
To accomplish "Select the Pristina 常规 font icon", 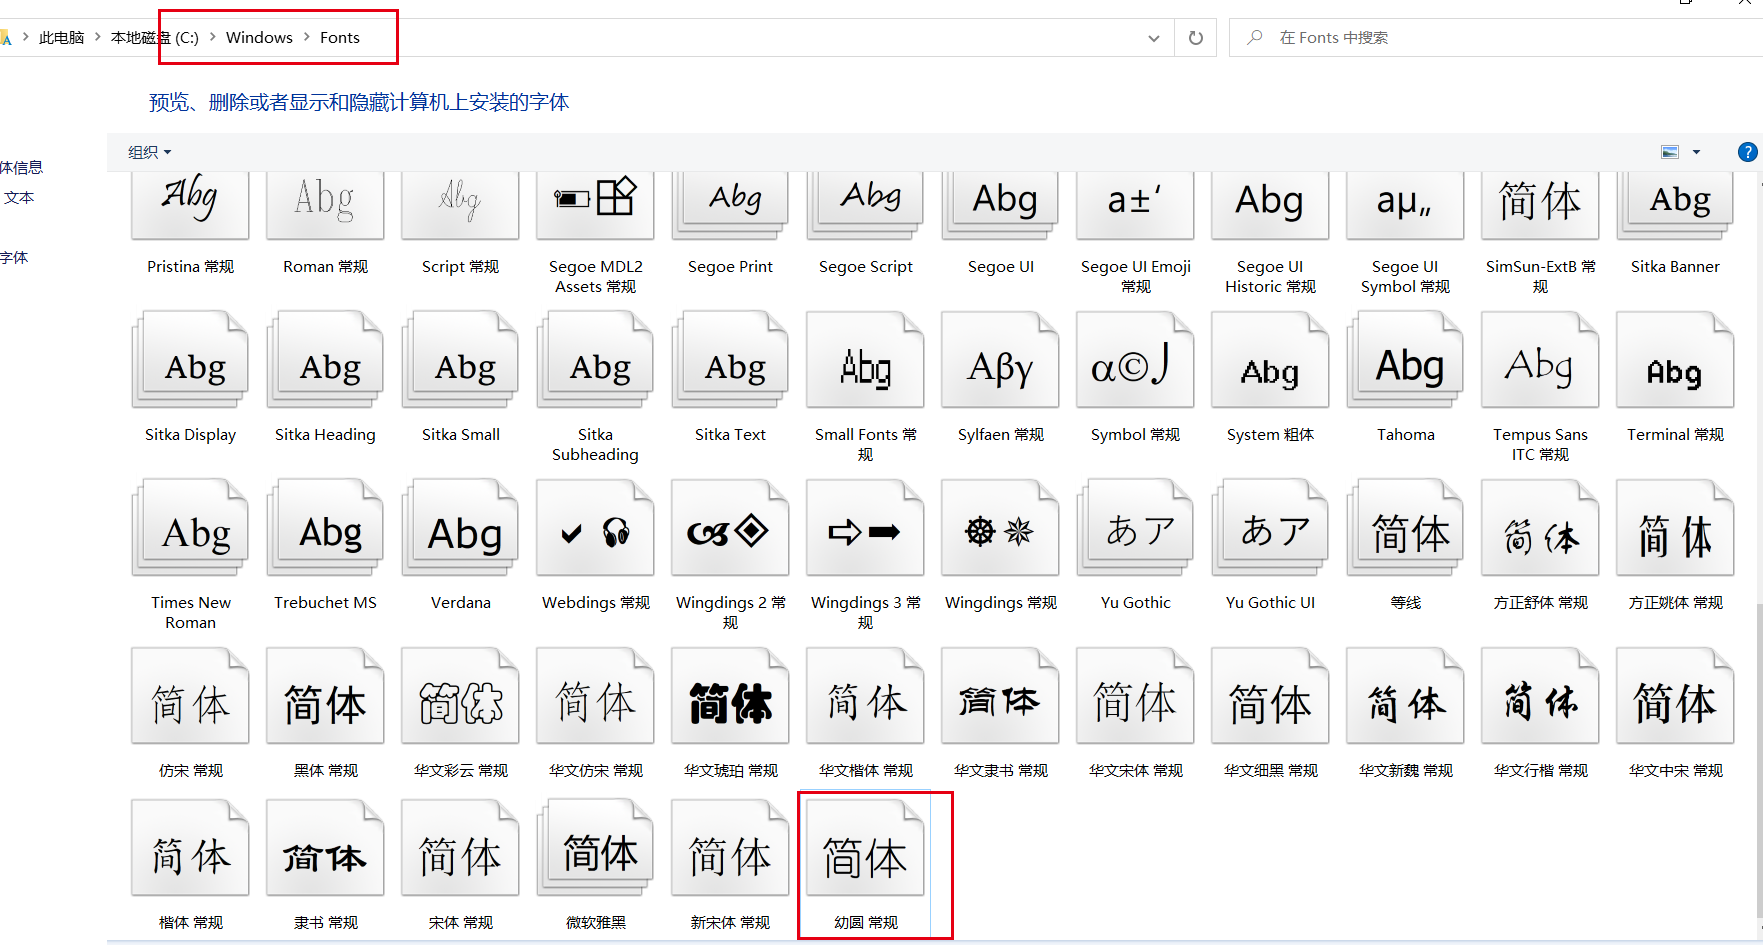I will pos(190,205).
